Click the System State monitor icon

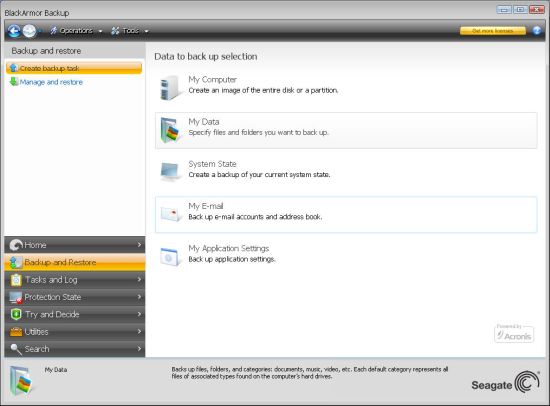[x=170, y=172]
